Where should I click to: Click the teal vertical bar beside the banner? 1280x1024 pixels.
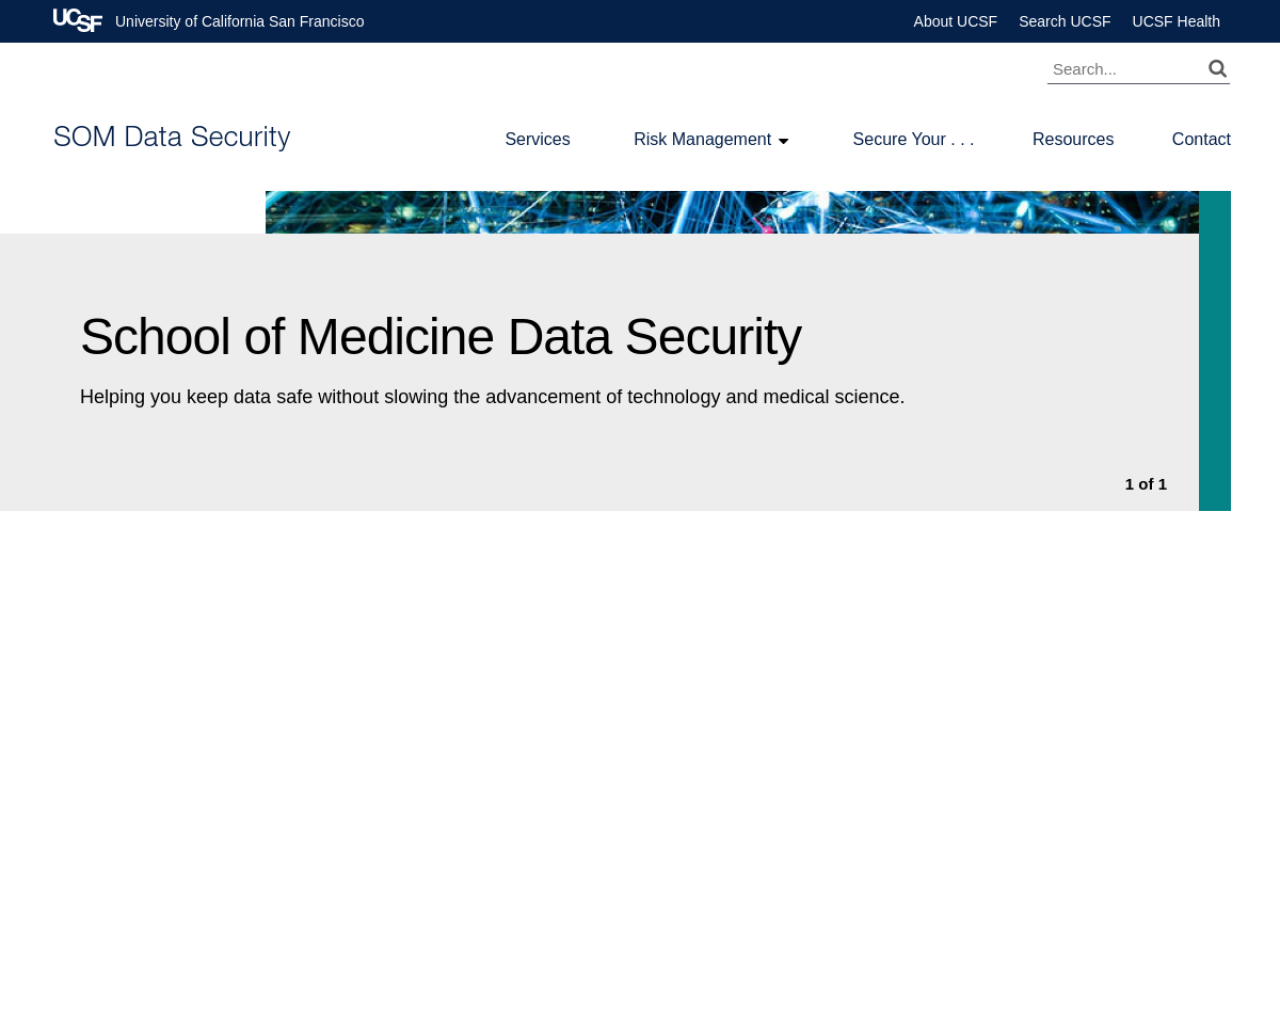click(x=1215, y=351)
